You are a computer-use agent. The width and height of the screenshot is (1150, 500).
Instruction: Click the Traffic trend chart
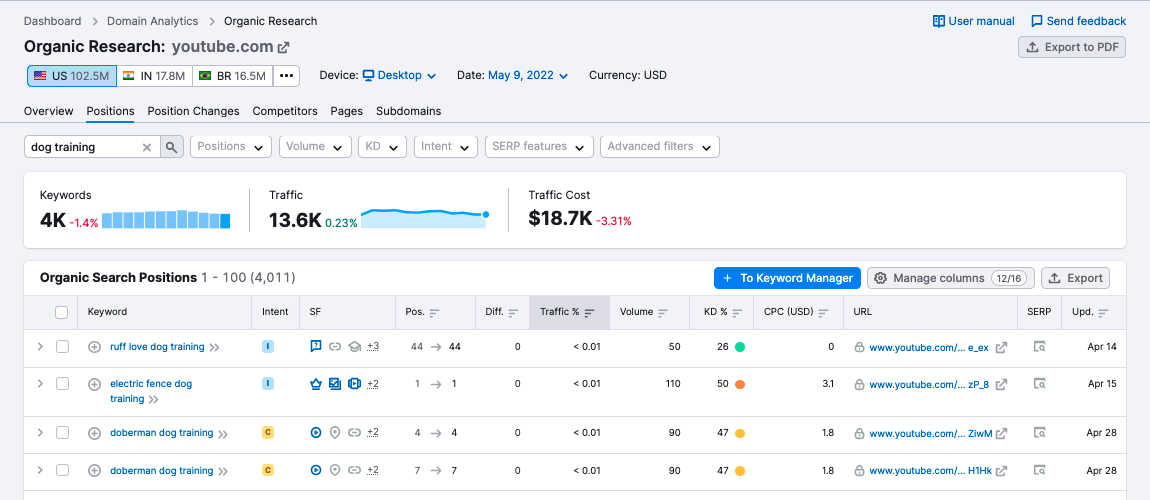(424, 218)
